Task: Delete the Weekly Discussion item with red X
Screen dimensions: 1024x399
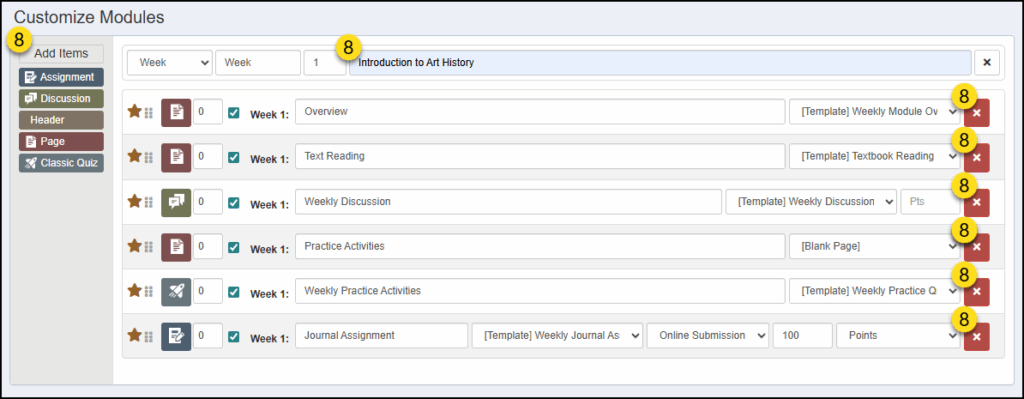Action: (x=976, y=202)
